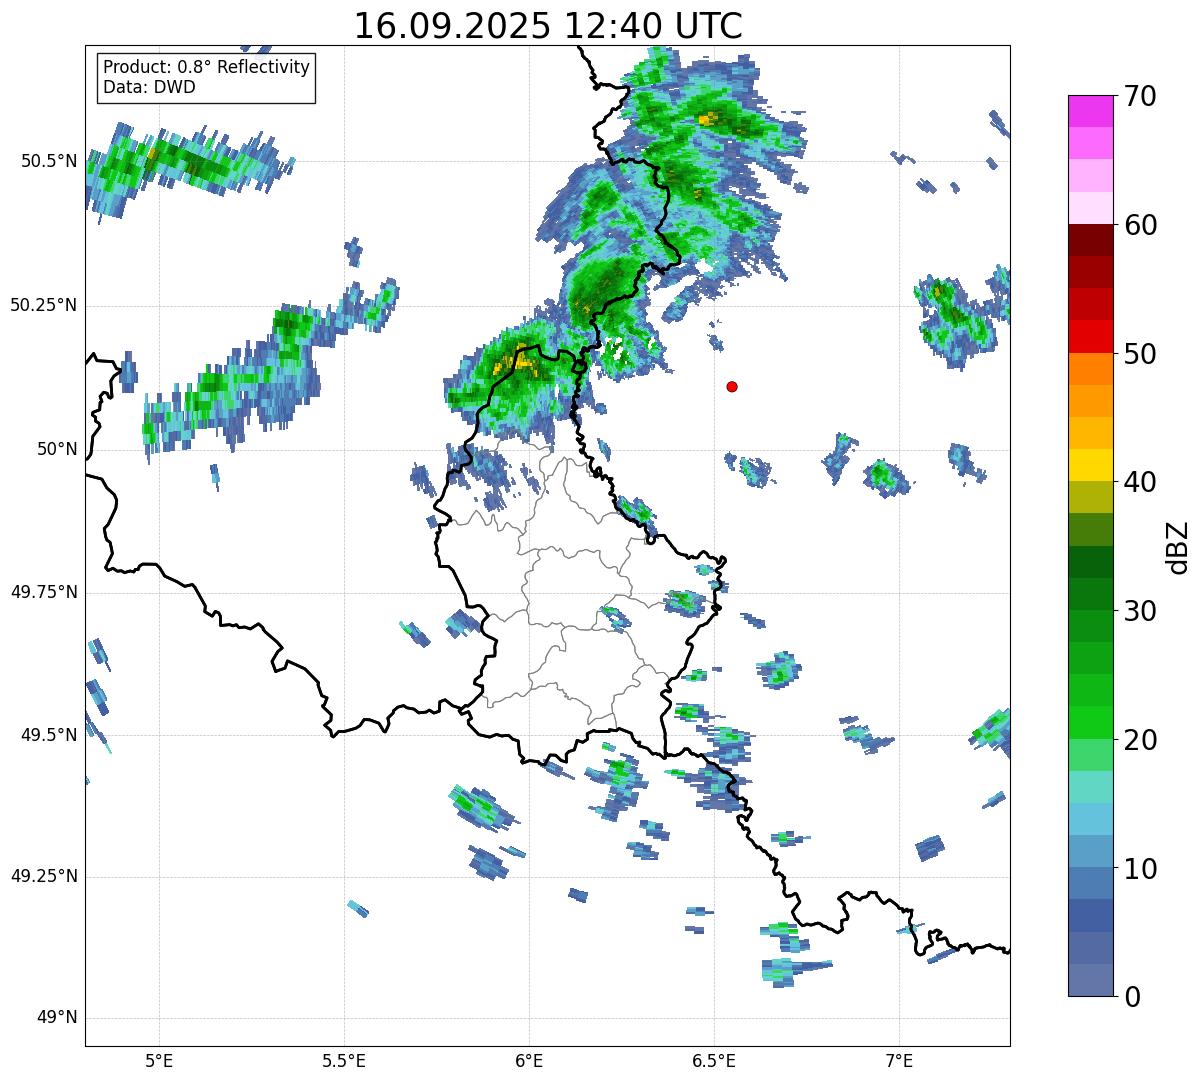Image resolution: width=1202 pixels, height=1081 pixels.
Task: Click the red location marker dot
Action: pos(732,386)
